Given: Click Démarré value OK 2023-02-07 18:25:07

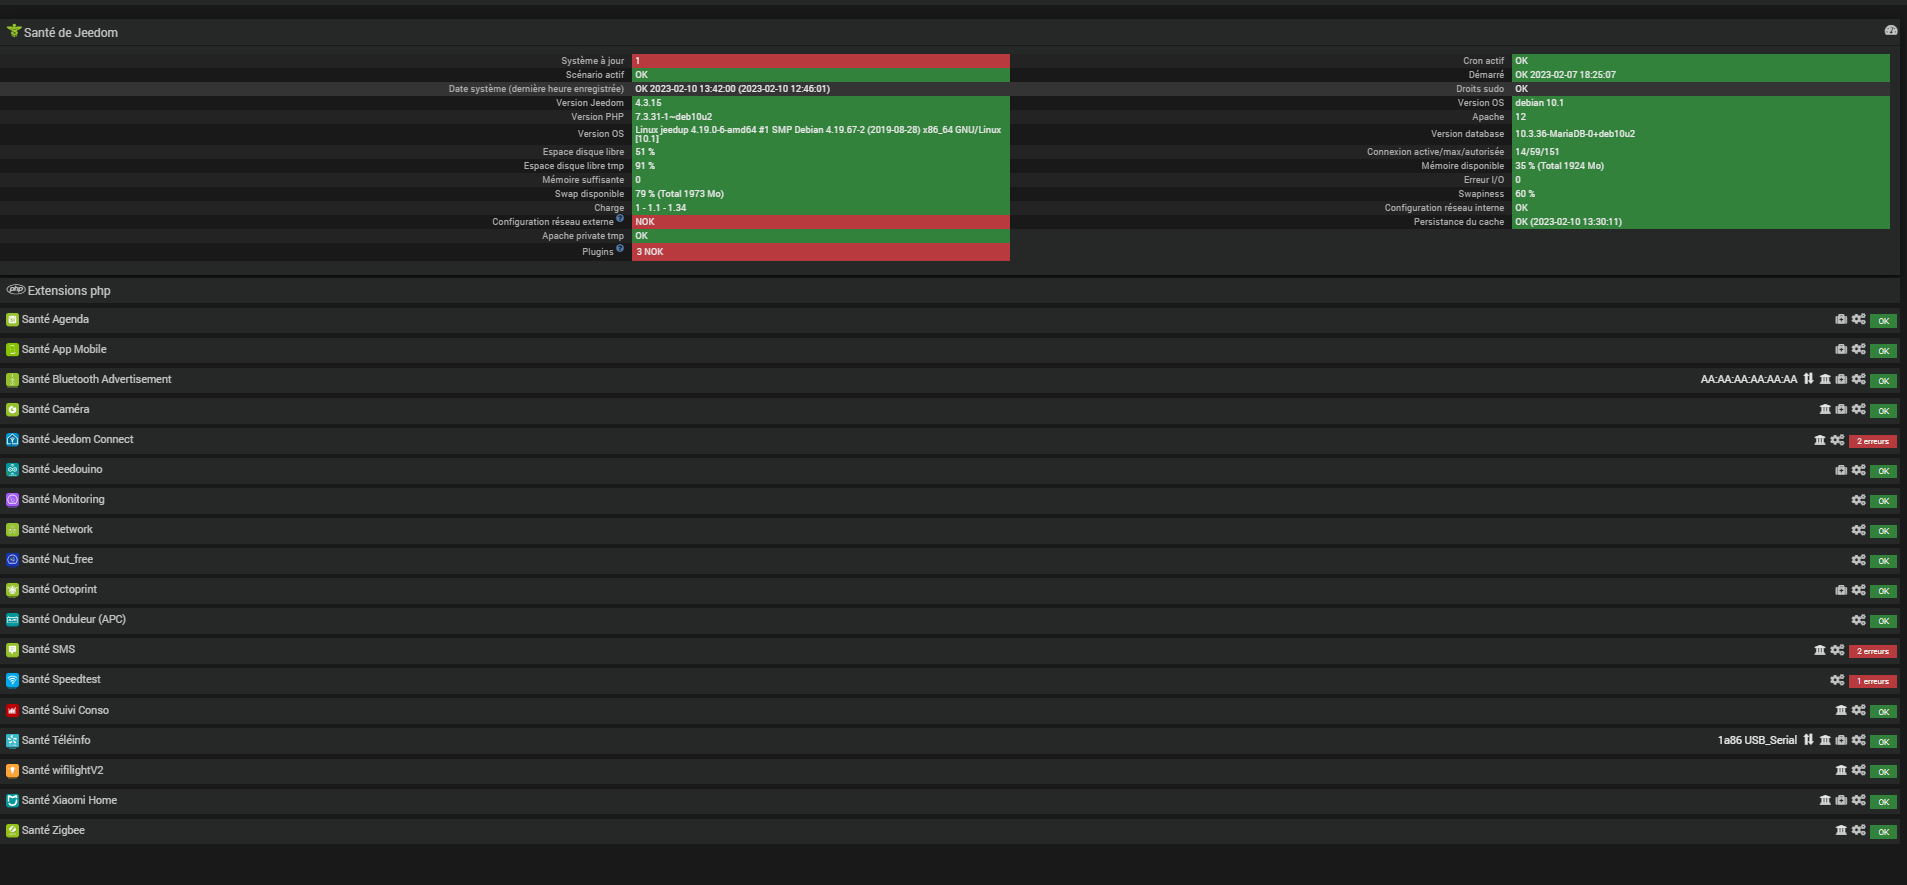Looking at the screenshot, I should [x=1701, y=75].
